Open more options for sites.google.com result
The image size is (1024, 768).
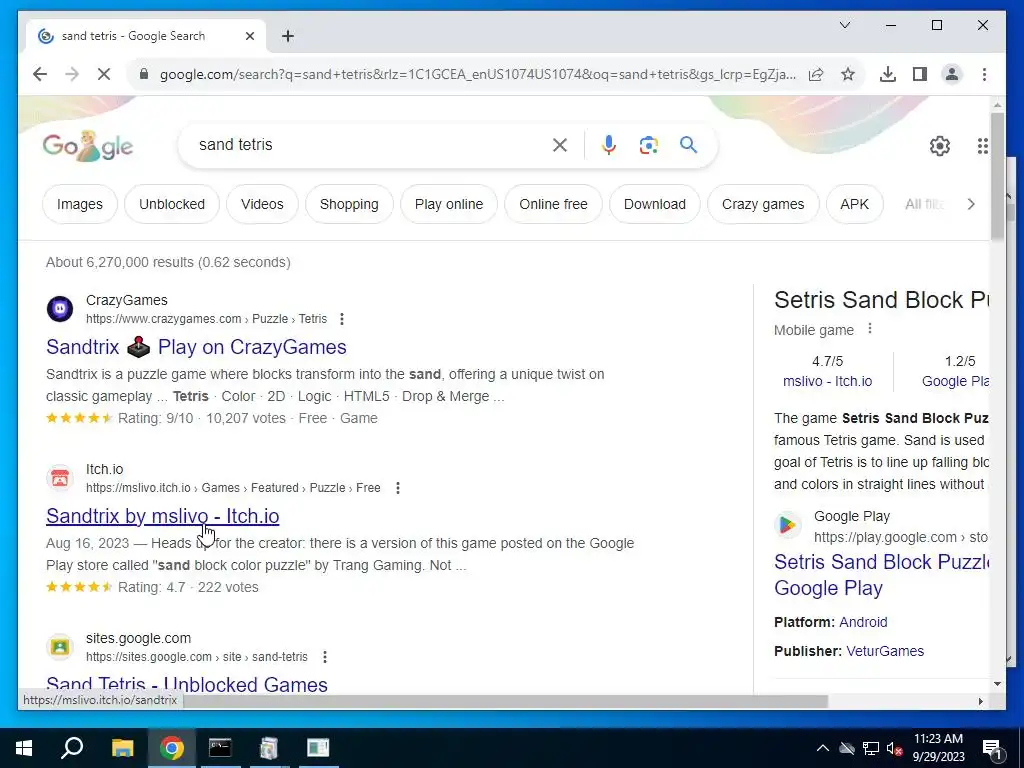pyautogui.click(x=325, y=657)
